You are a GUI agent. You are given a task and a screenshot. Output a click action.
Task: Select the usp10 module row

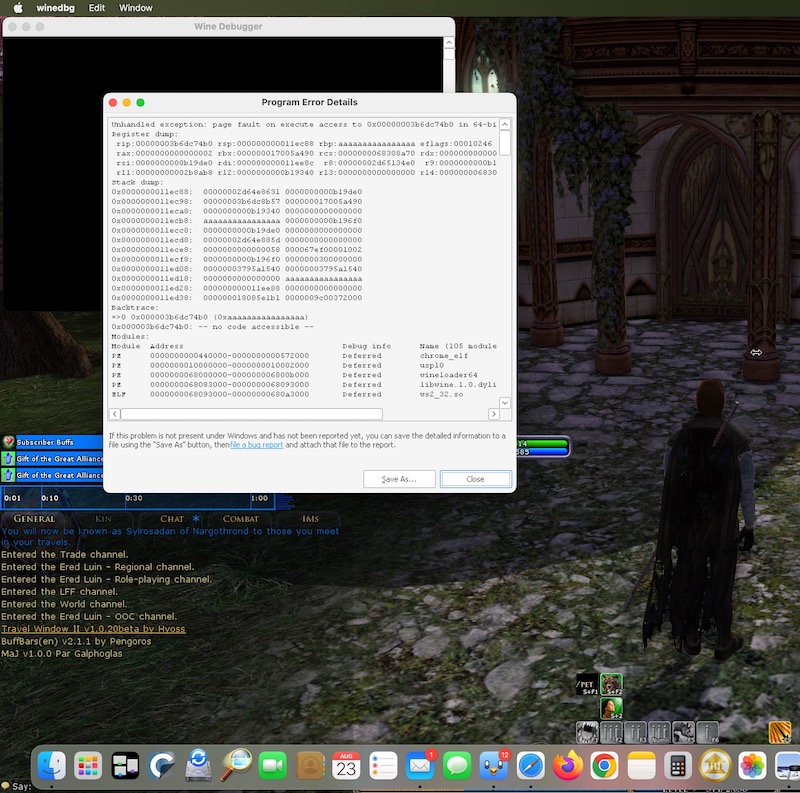(304, 365)
